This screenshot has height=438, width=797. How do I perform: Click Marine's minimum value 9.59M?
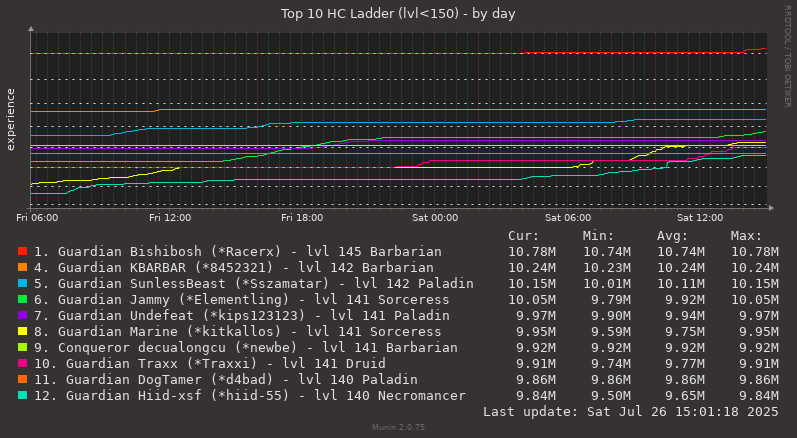pos(610,332)
